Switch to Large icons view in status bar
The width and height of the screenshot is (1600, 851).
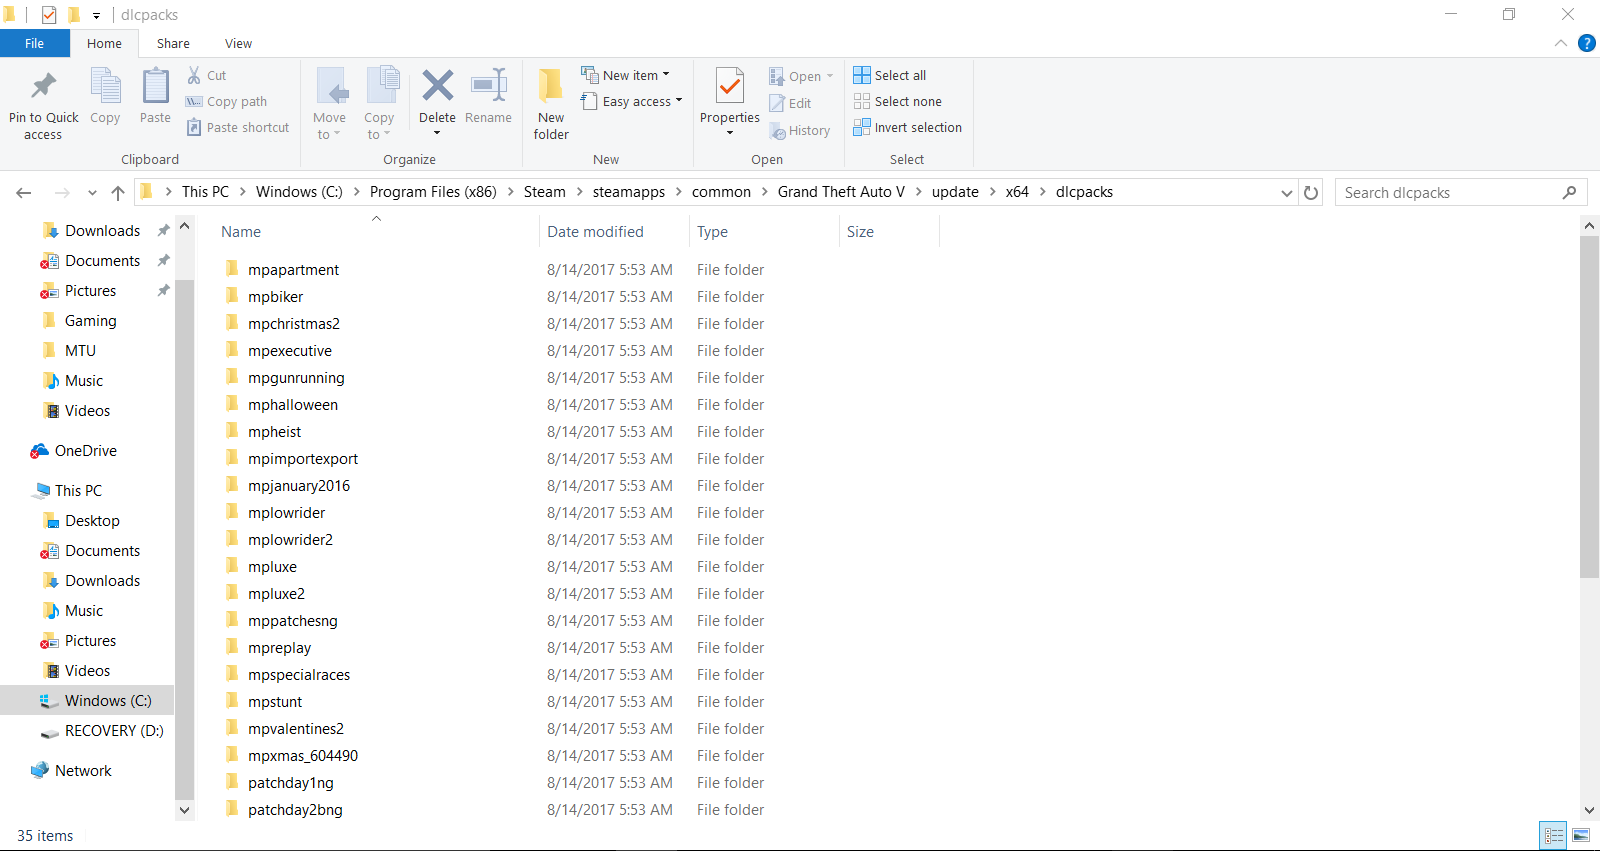pyautogui.click(x=1581, y=835)
